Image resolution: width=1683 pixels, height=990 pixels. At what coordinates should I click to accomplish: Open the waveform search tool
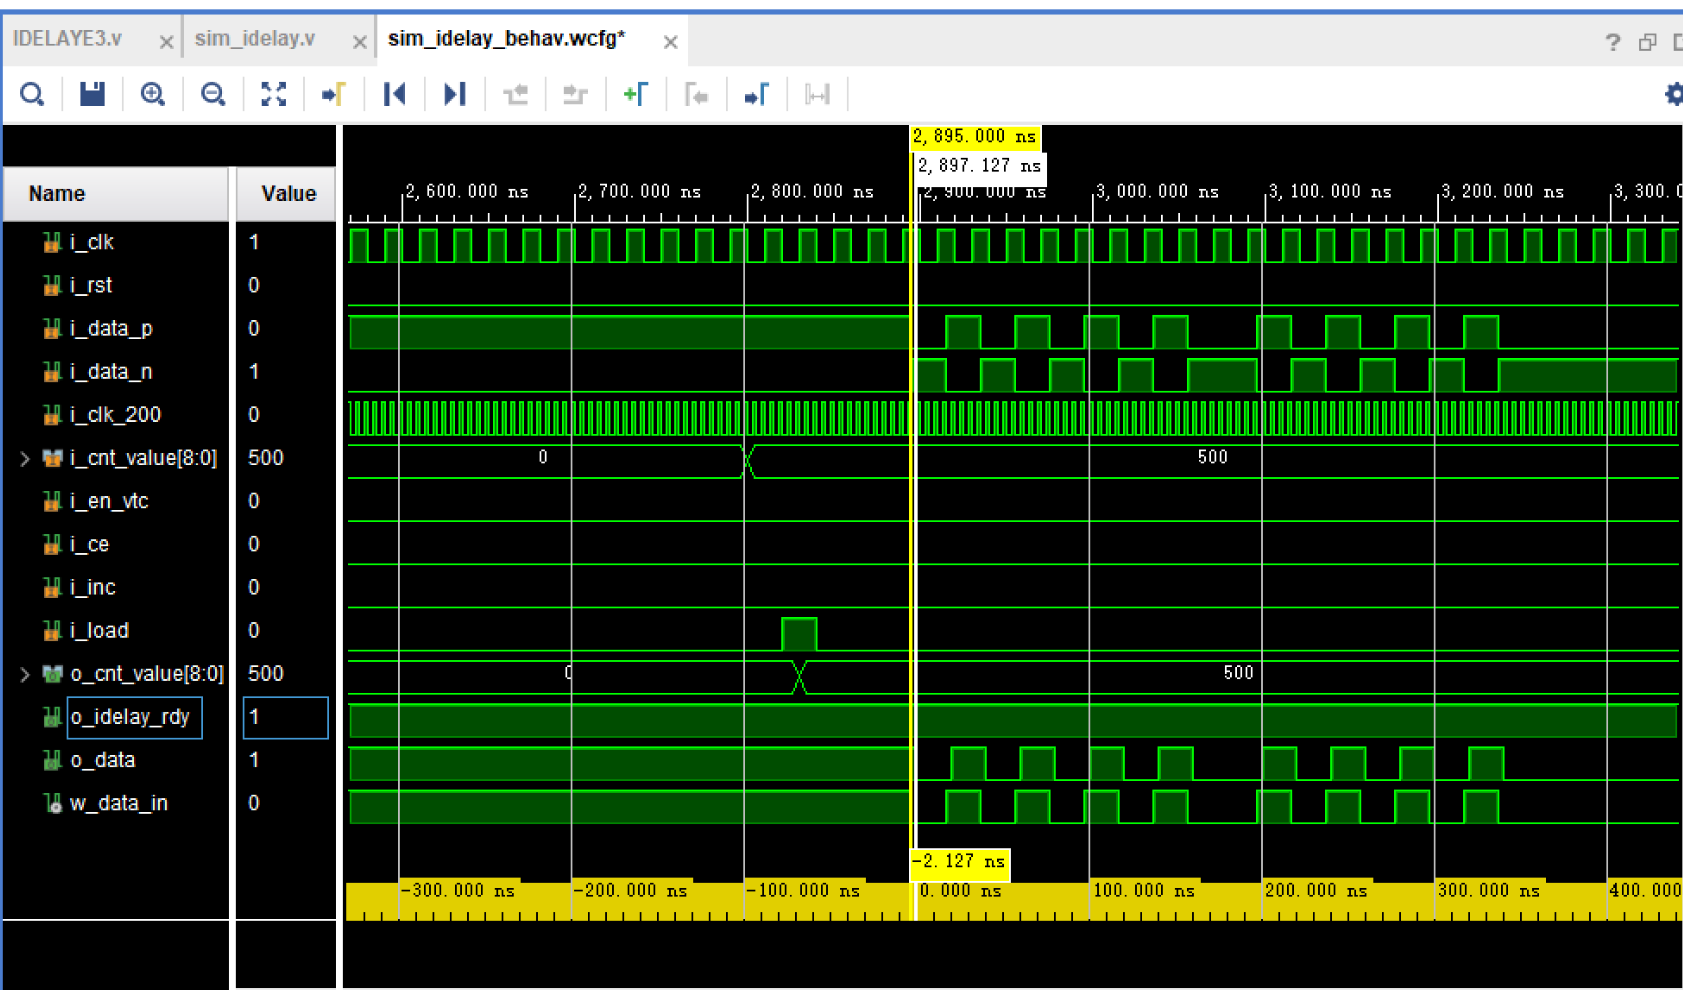point(32,93)
